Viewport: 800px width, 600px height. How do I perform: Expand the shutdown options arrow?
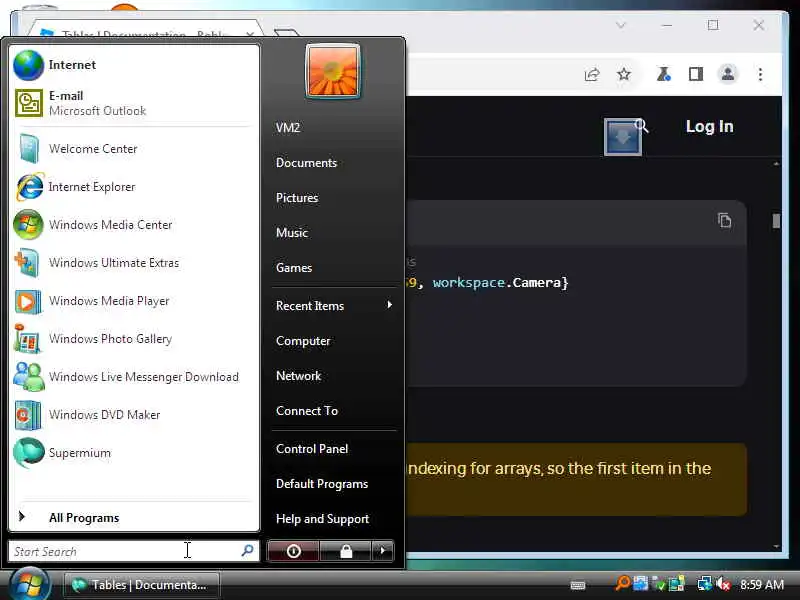[383, 551]
